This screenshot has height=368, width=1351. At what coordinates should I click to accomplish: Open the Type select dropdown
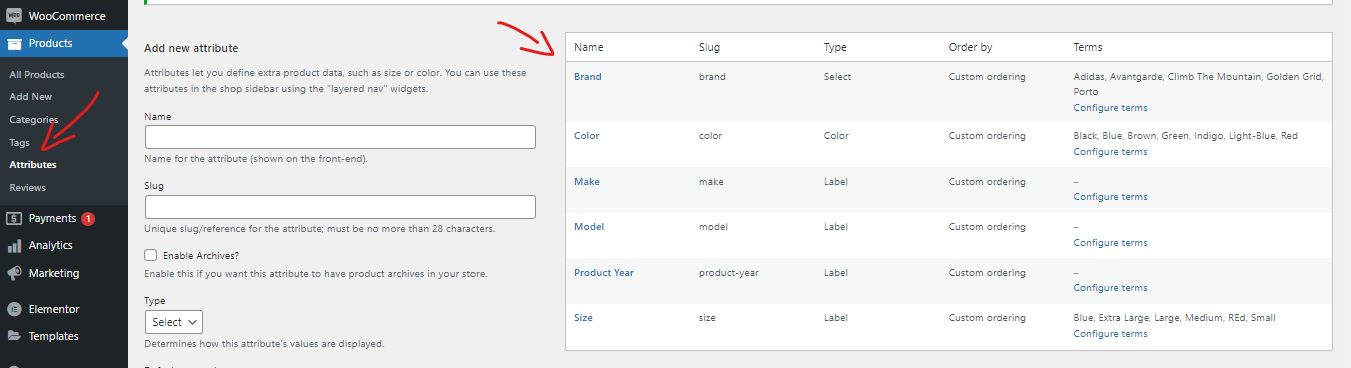tap(174, 322)
